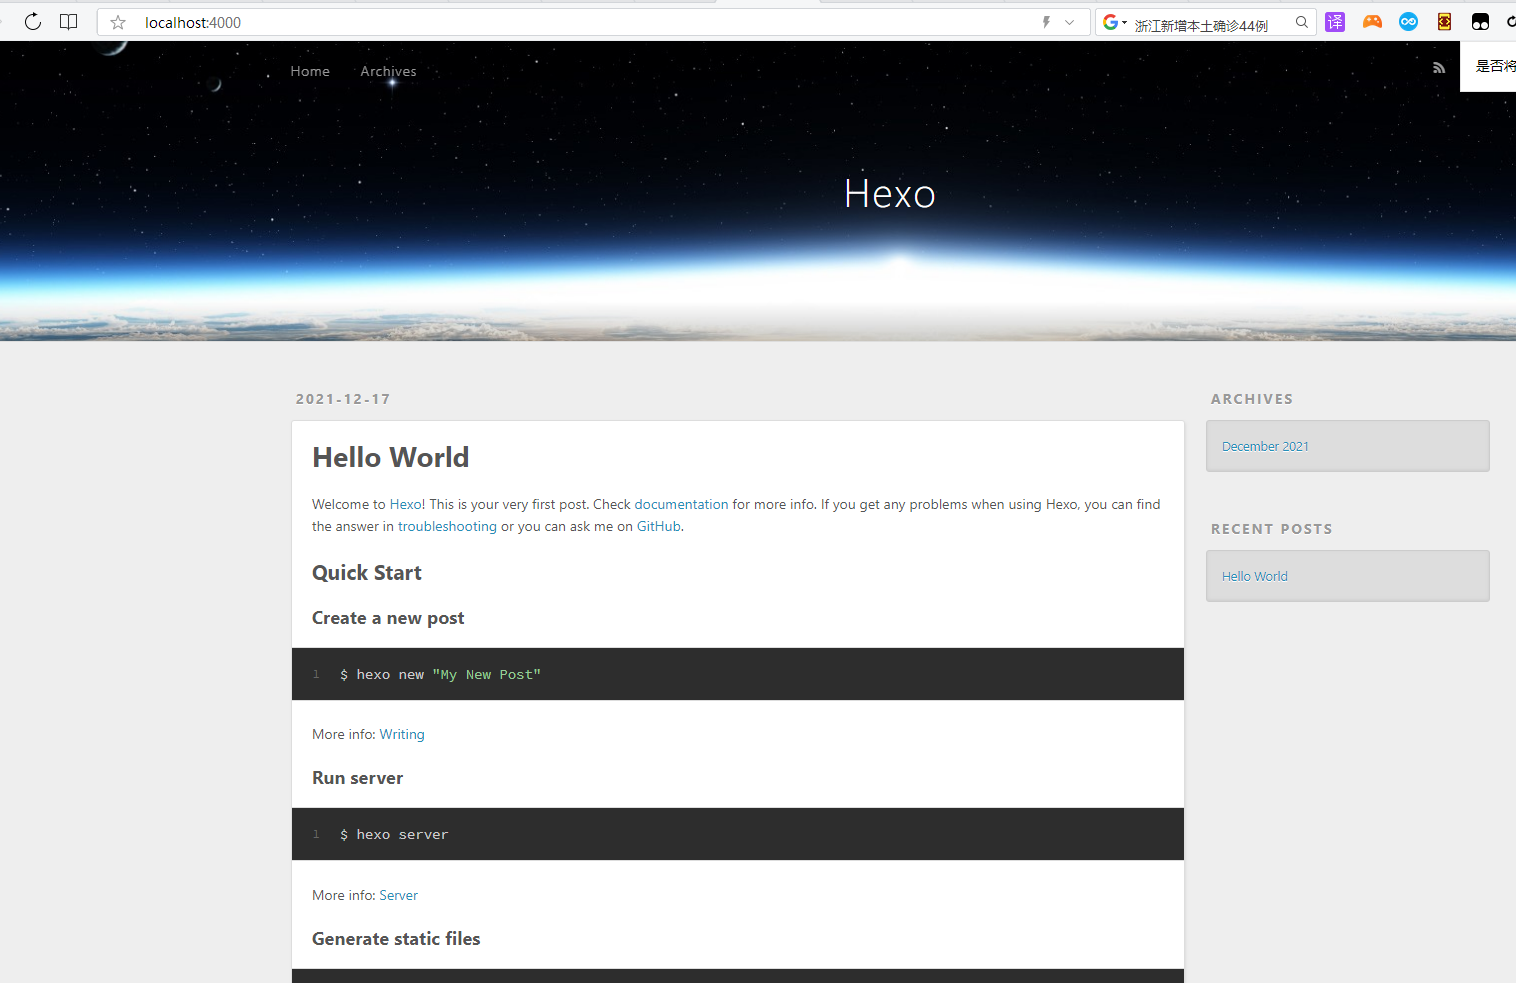Open the orange gamepad extension
Viewport: 1516px width, 983px height.
tap(1372, 22)
